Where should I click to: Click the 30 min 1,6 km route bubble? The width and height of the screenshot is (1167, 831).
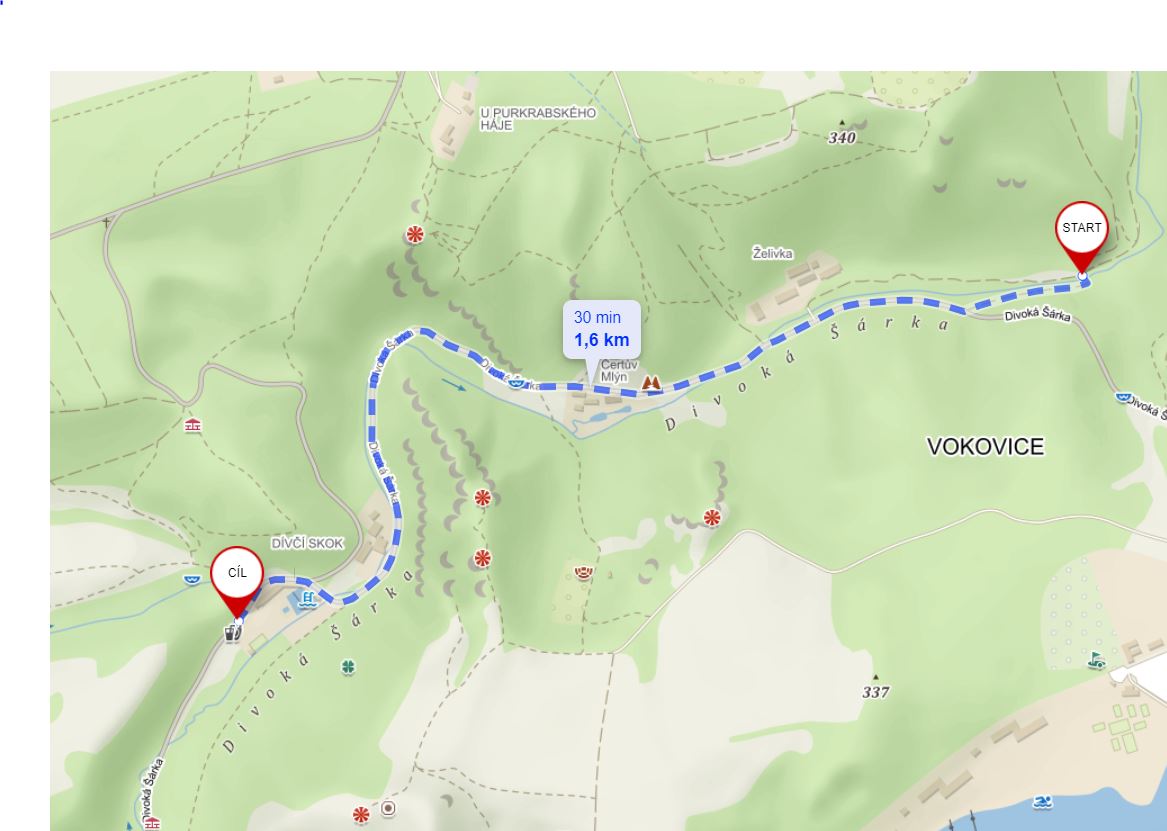[601, 330]
